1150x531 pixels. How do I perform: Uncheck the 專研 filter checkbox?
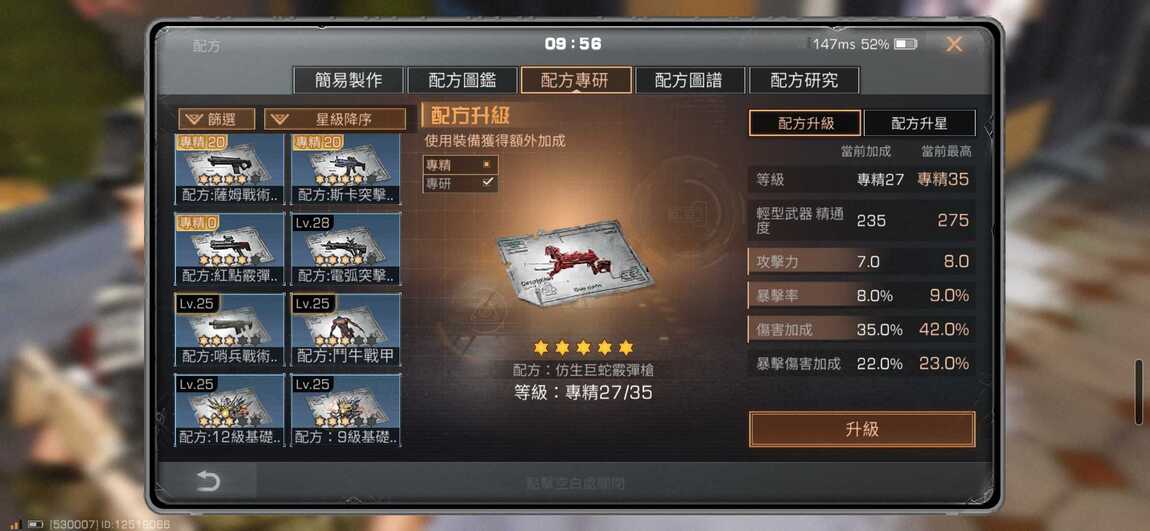(486, 183)
